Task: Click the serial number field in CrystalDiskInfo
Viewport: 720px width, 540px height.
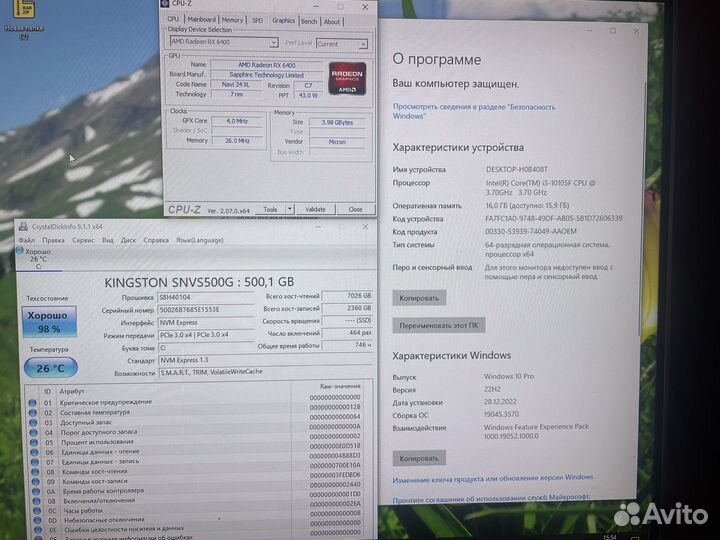Action: pyautogui.click(x=205, y=310)
